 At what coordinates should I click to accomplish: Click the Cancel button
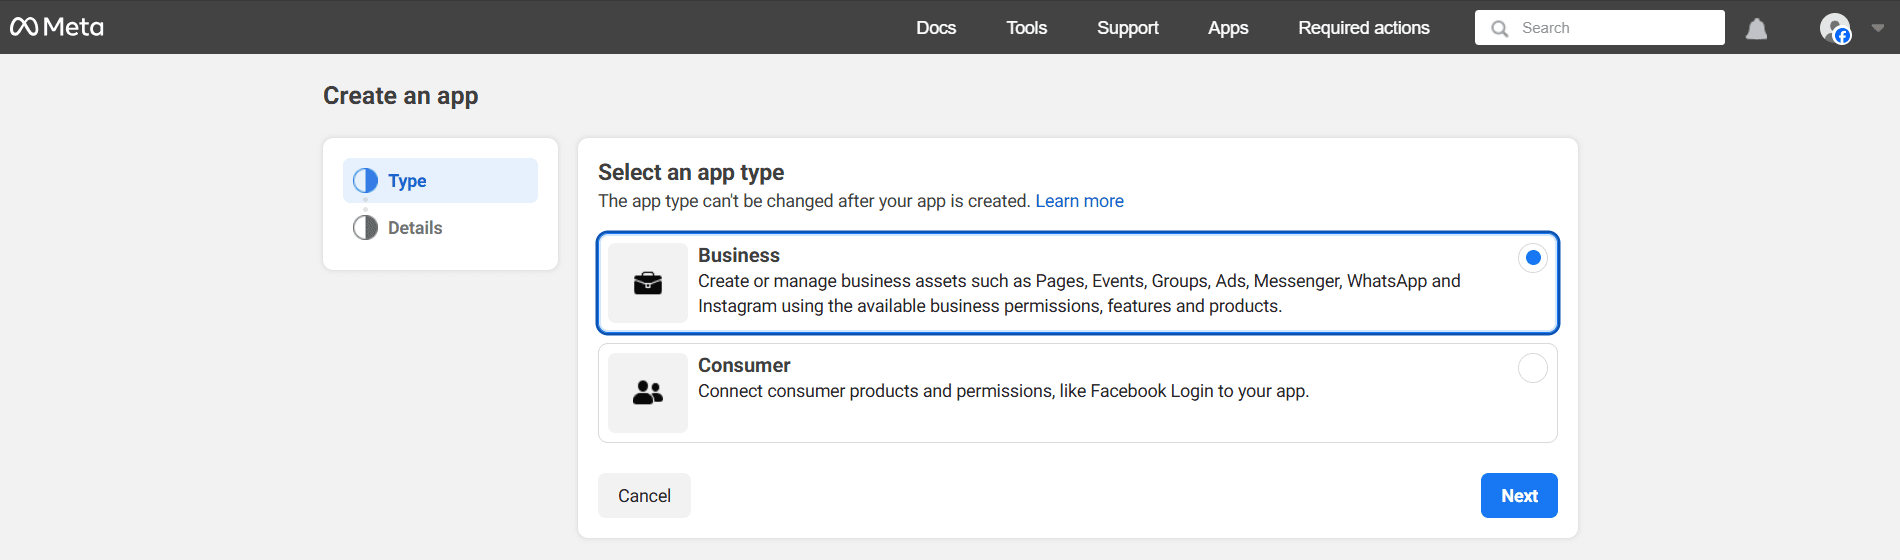point(644,496)
